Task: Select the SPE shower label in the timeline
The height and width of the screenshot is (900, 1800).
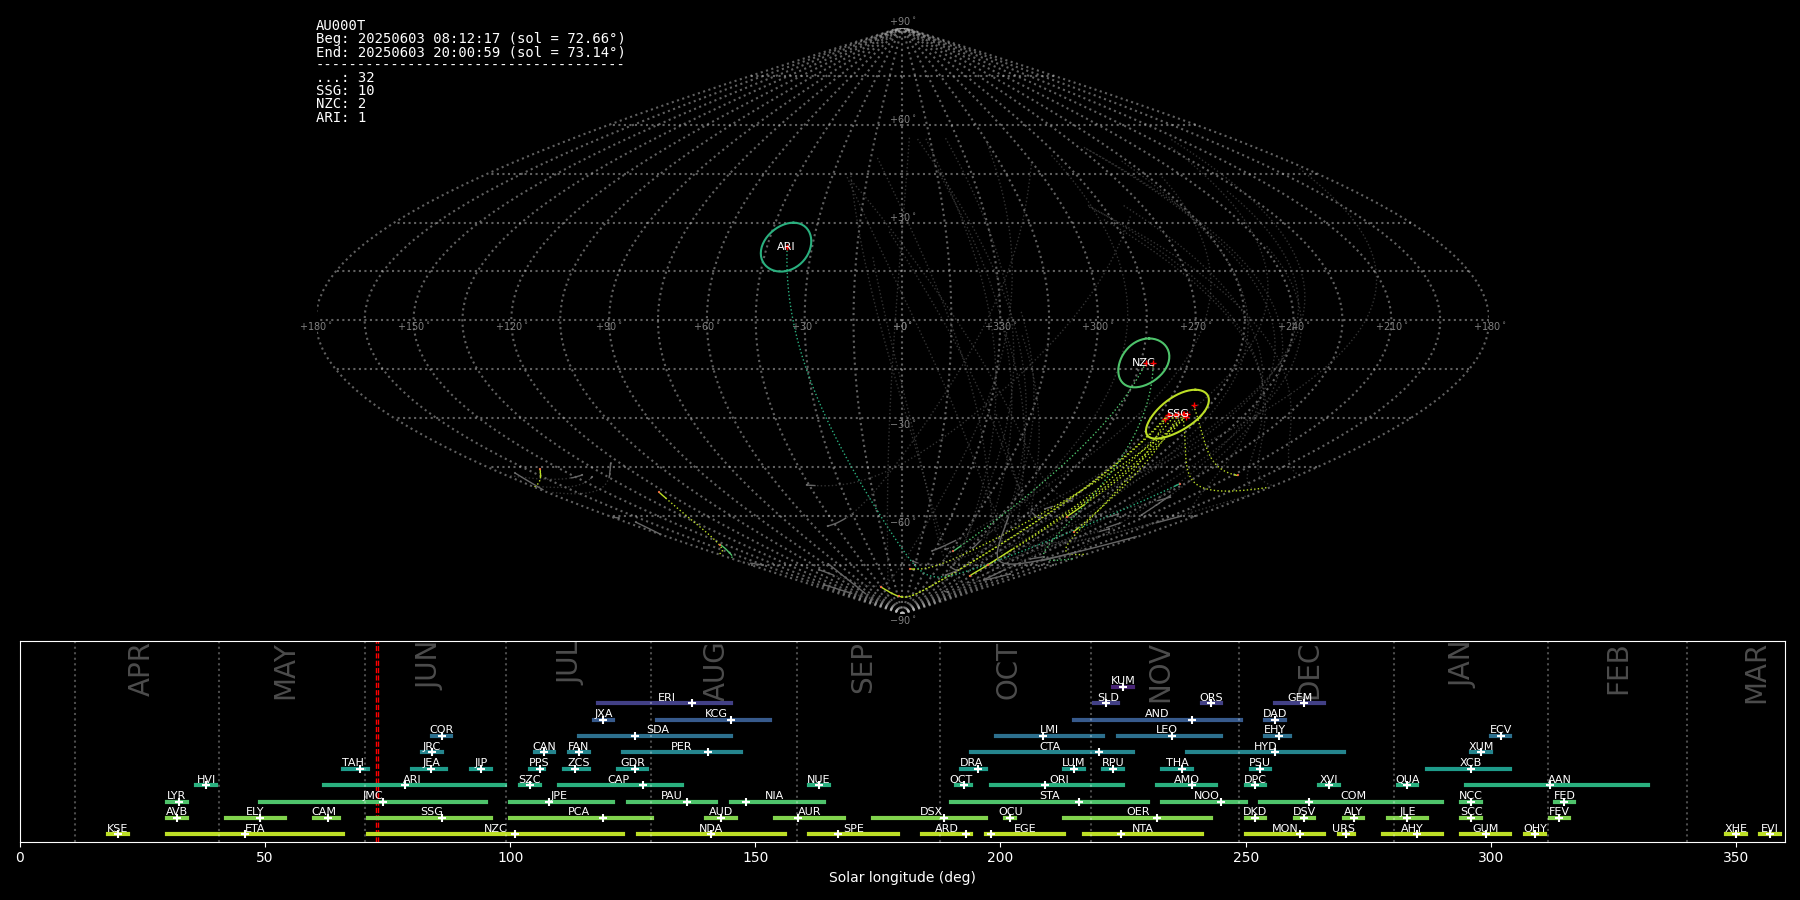Action: (x=853, y=829)
